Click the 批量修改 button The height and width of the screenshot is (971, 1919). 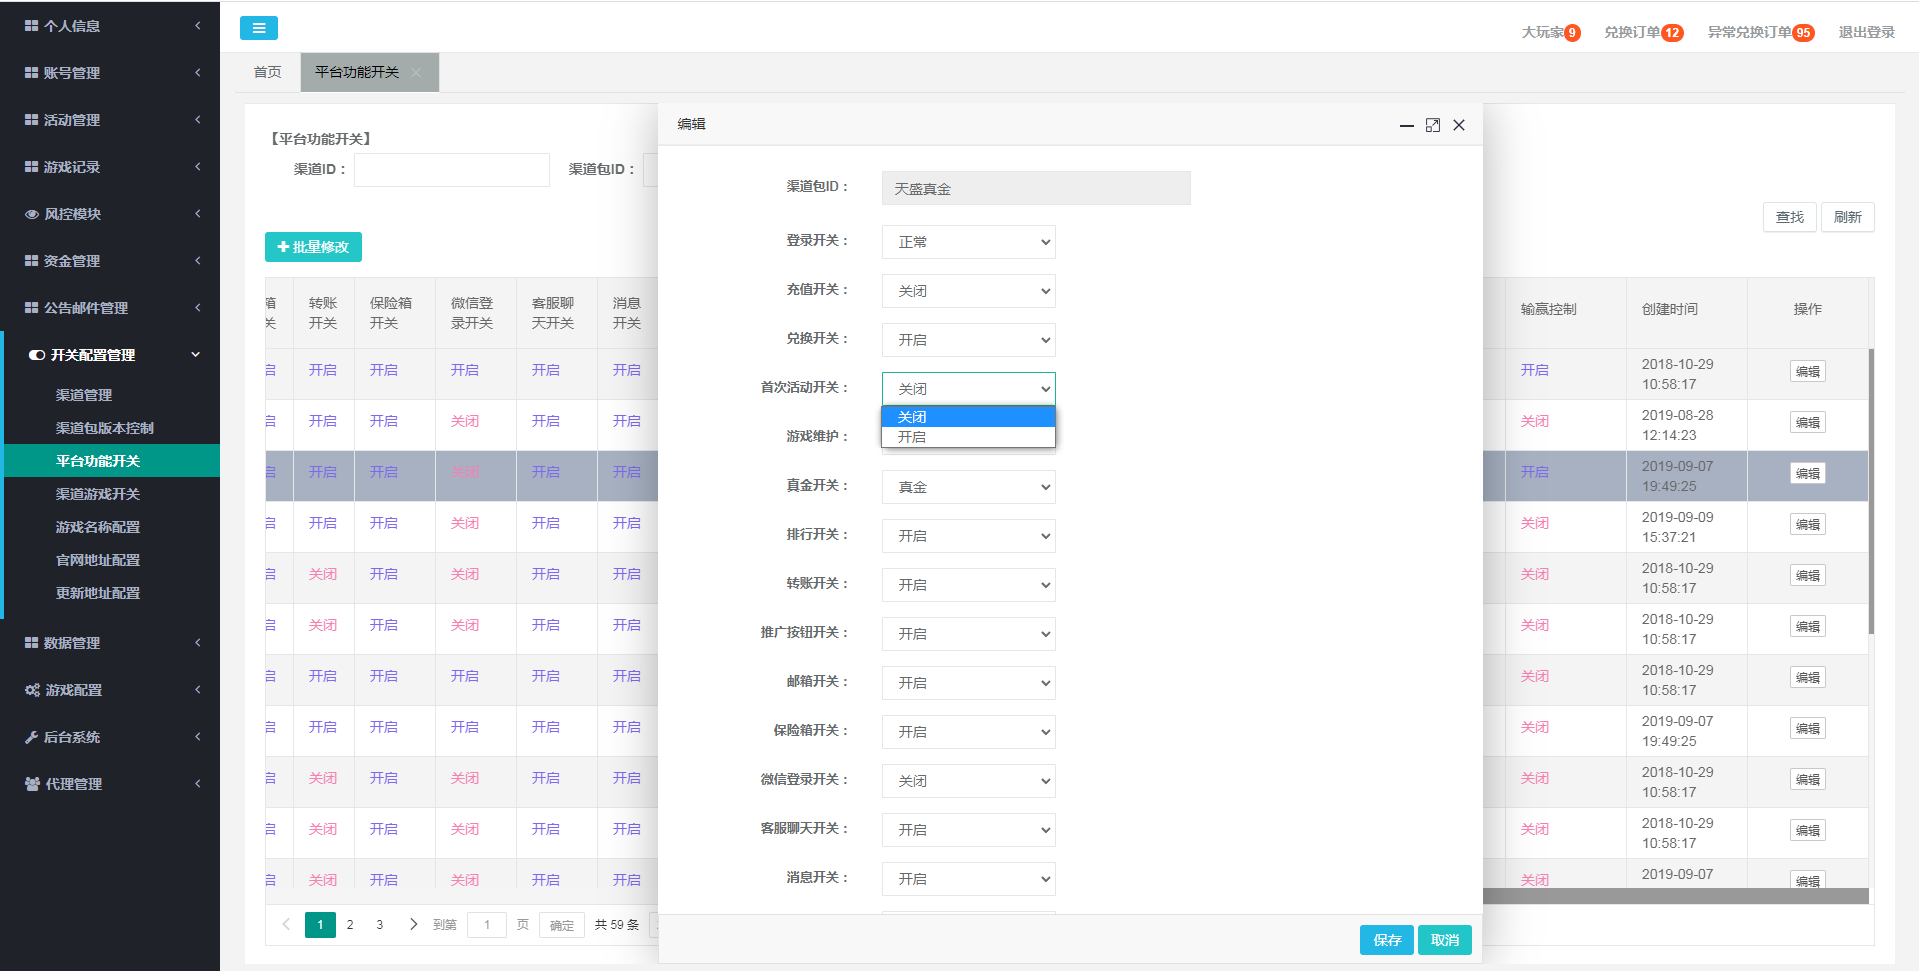pyautogui.click(x=313, y=247)
